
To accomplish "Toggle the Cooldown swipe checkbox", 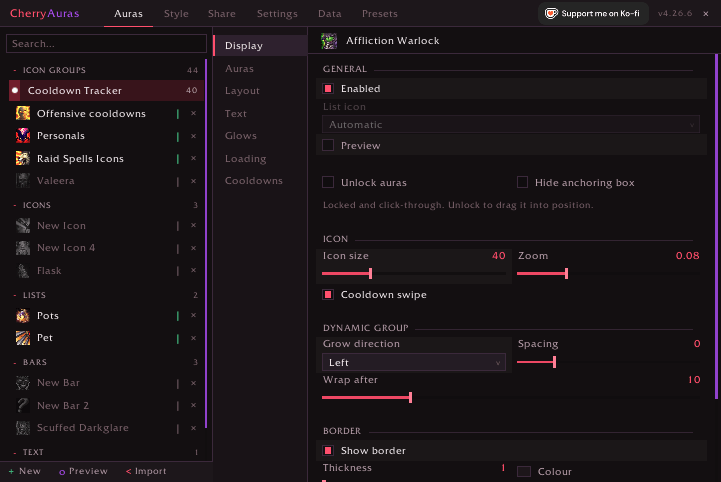I will click(328, 294).
